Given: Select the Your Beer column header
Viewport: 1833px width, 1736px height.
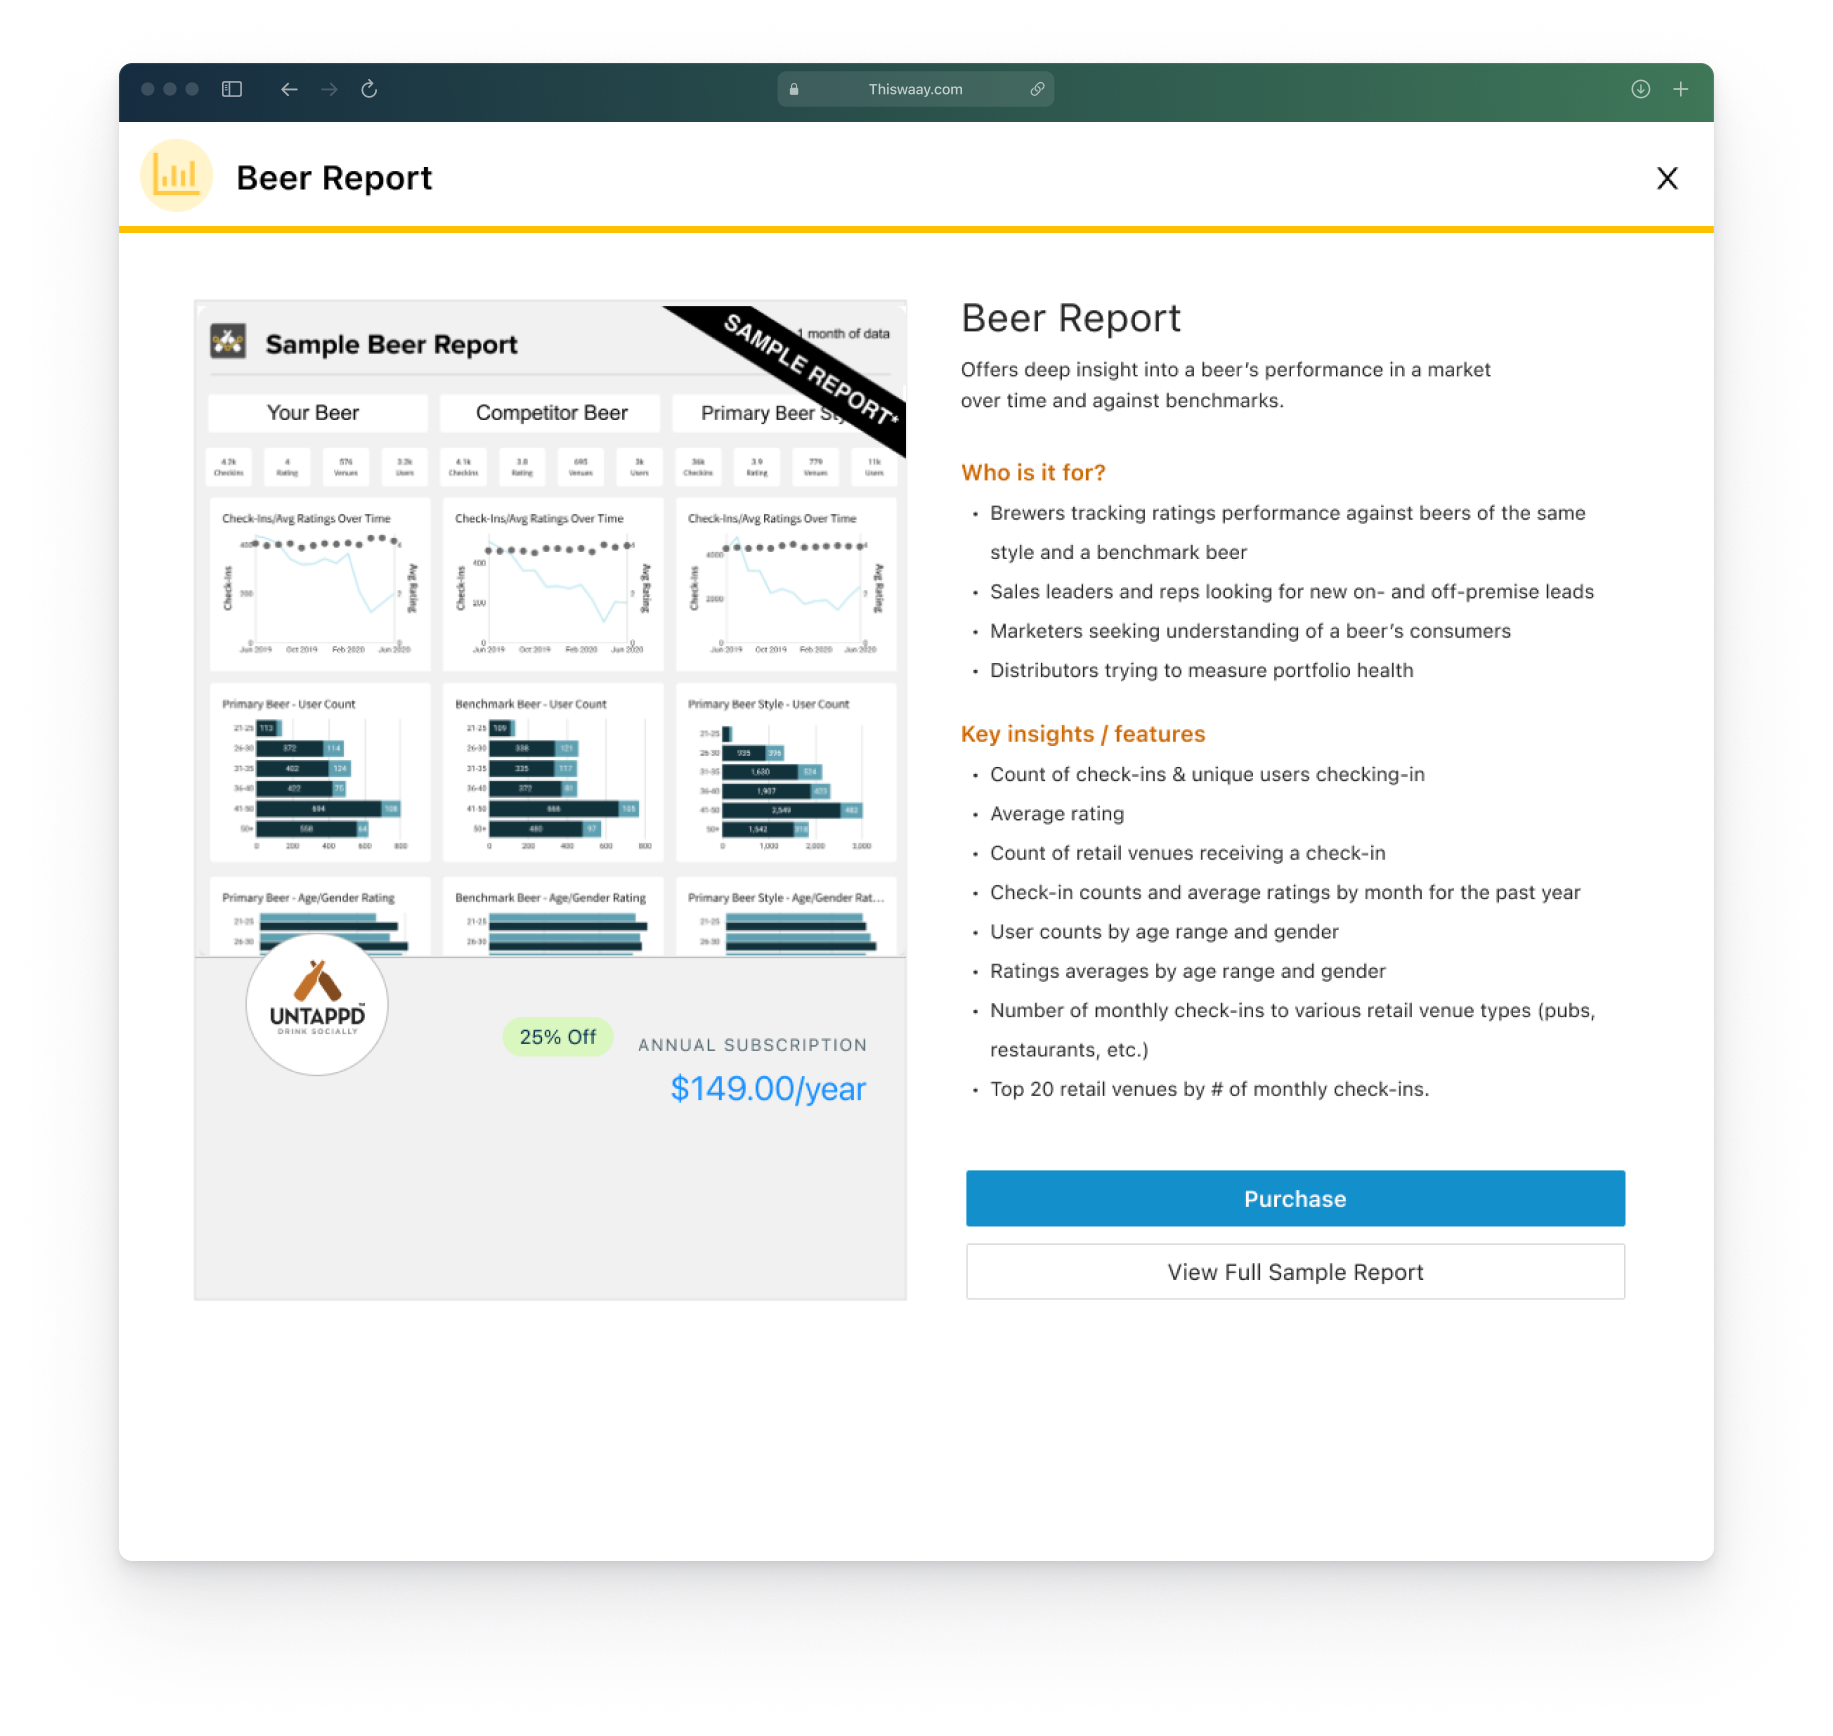Looking at the screenshot, I should [313, 413].
